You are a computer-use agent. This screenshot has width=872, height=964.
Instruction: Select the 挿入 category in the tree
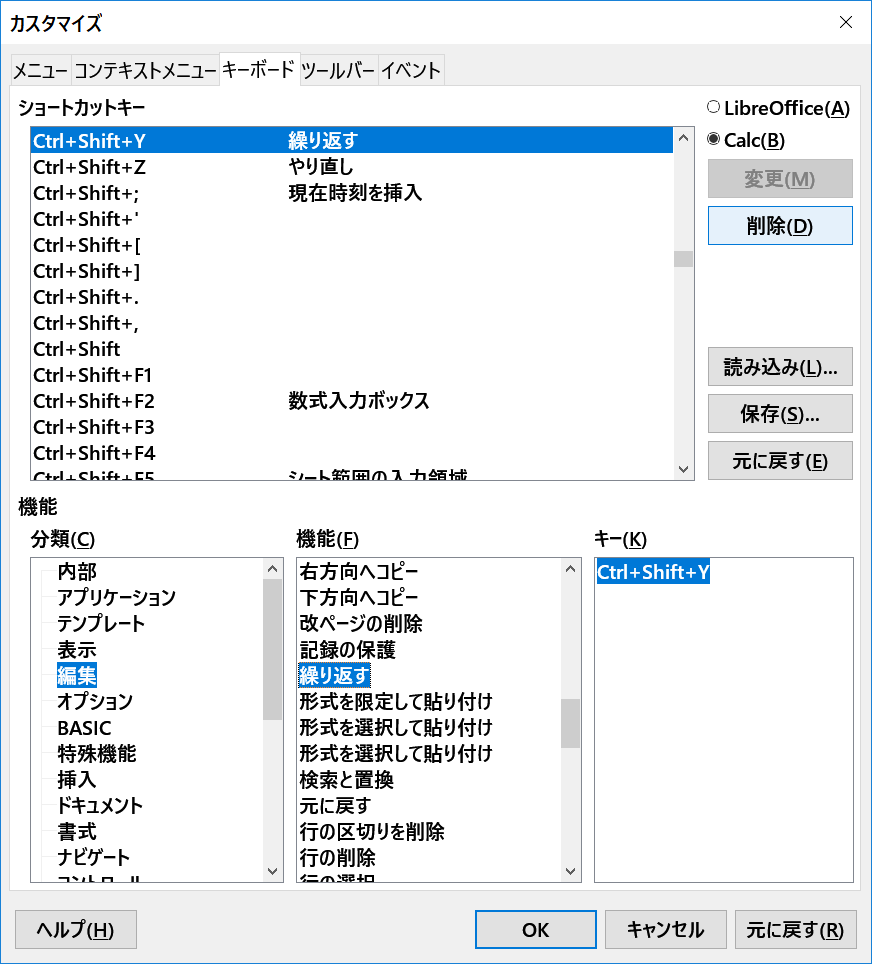(x=77, y=780)
